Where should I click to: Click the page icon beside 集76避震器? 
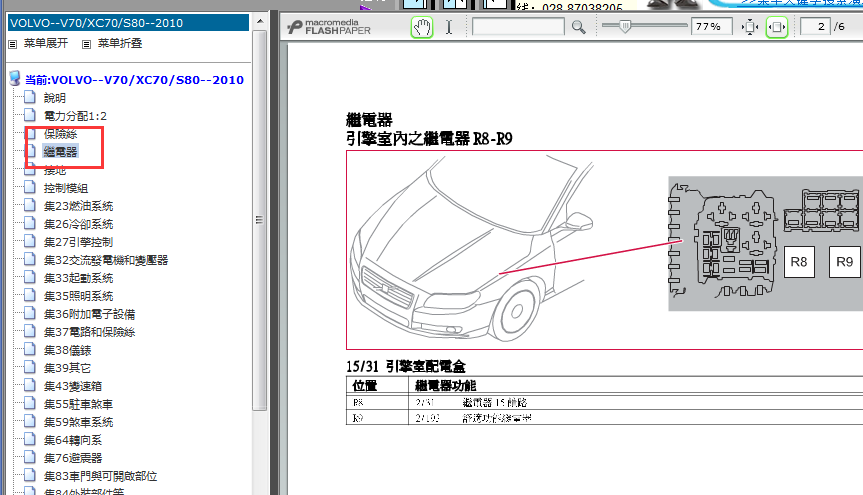30,458
